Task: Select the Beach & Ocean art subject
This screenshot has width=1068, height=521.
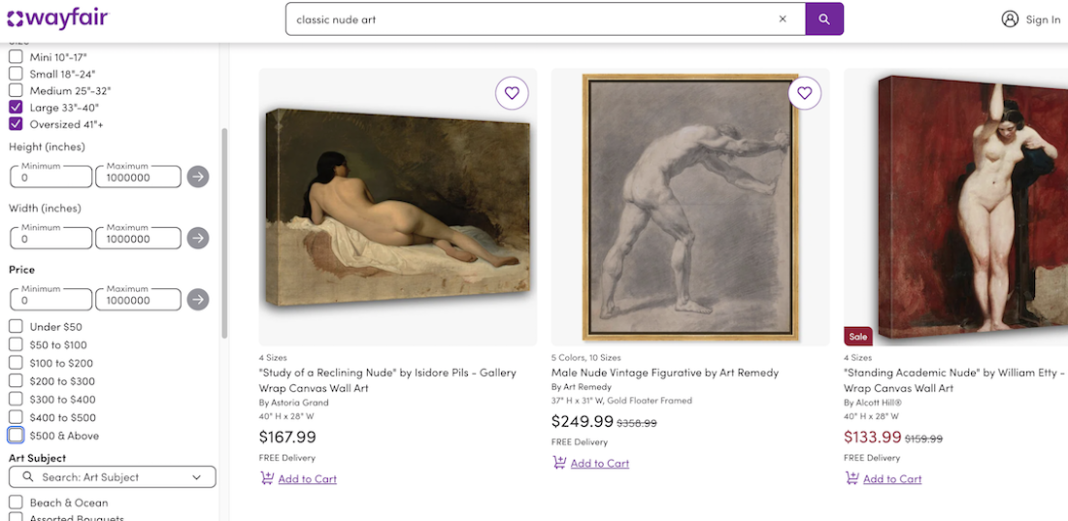Action: tap(16, 502)
